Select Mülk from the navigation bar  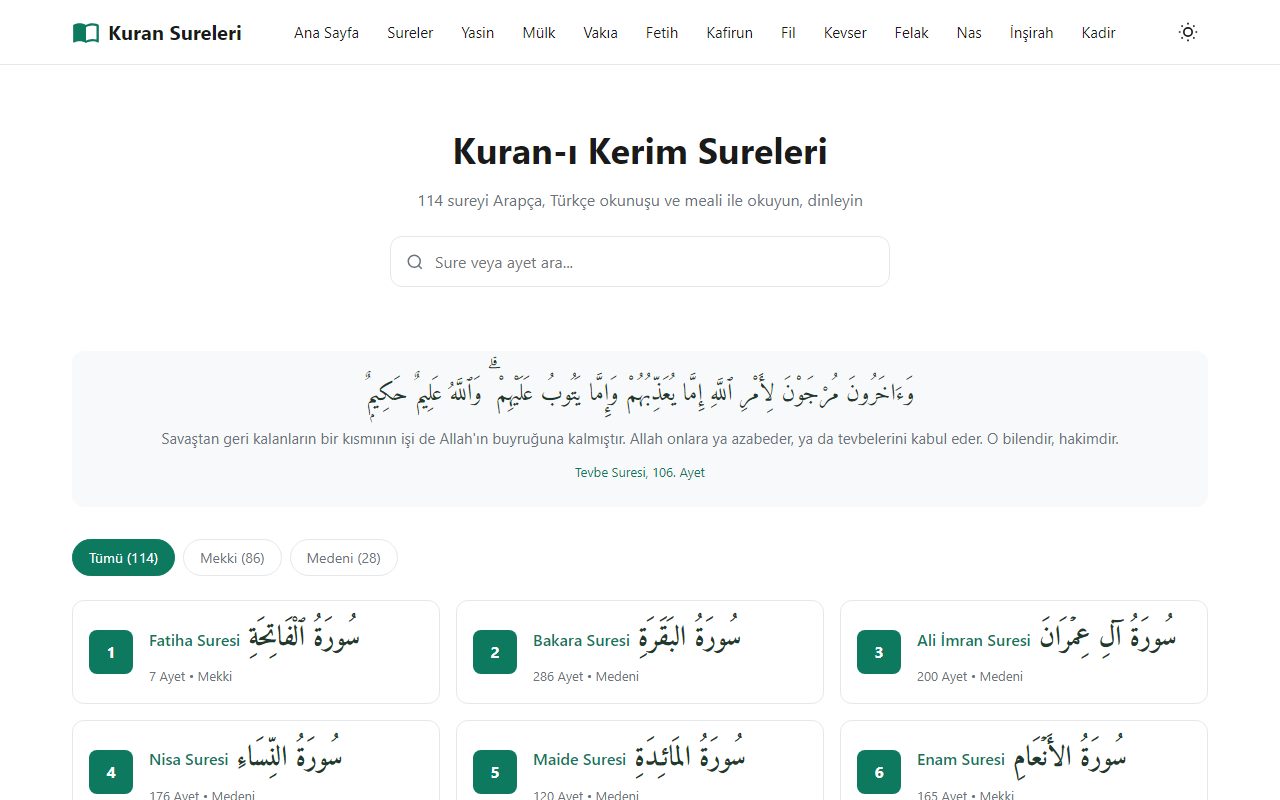point(539,33)
